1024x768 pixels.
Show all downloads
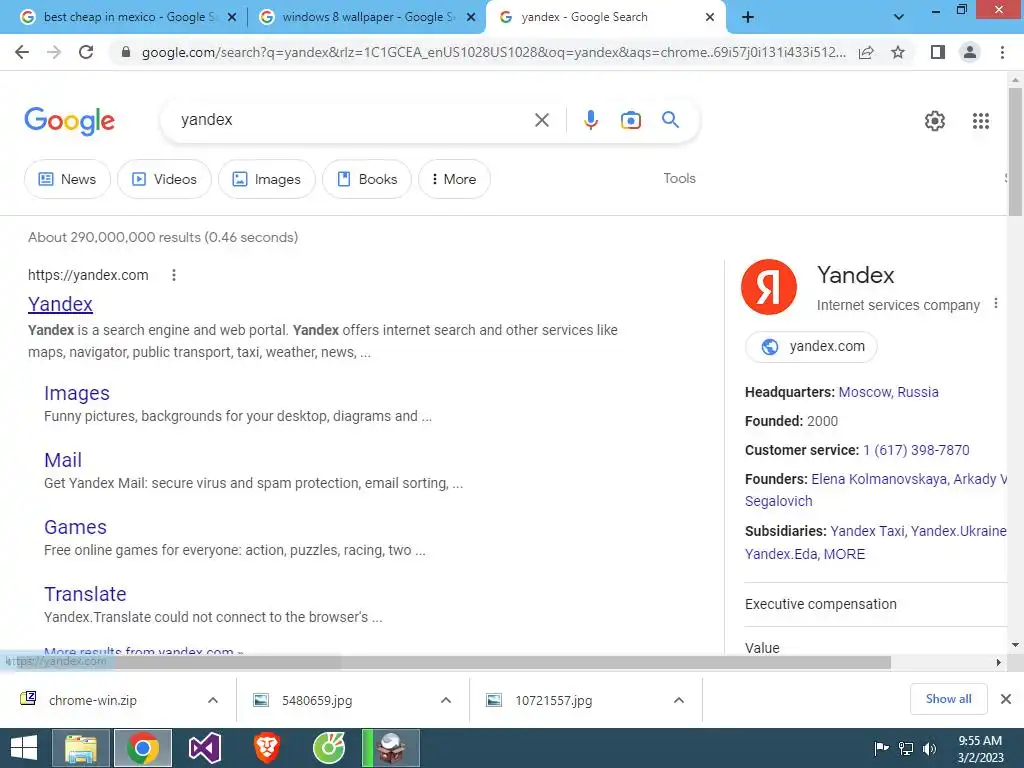[948, 699]
